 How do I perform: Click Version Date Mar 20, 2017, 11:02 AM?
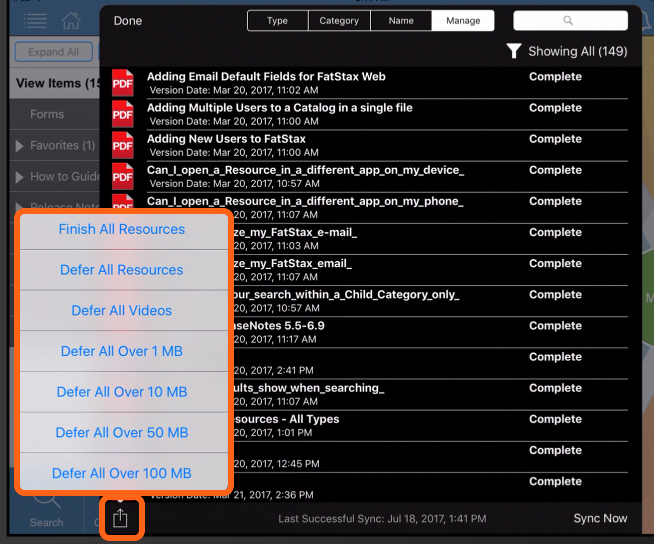234,90
